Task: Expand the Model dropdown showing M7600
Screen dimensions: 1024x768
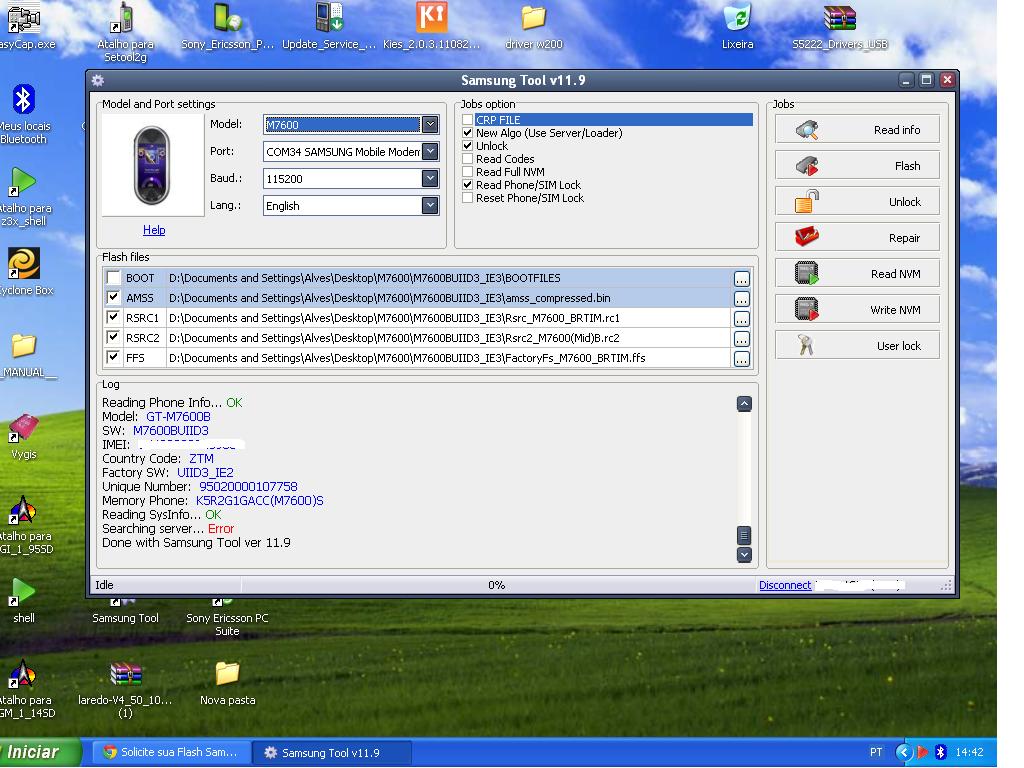Action: (430, 125)
